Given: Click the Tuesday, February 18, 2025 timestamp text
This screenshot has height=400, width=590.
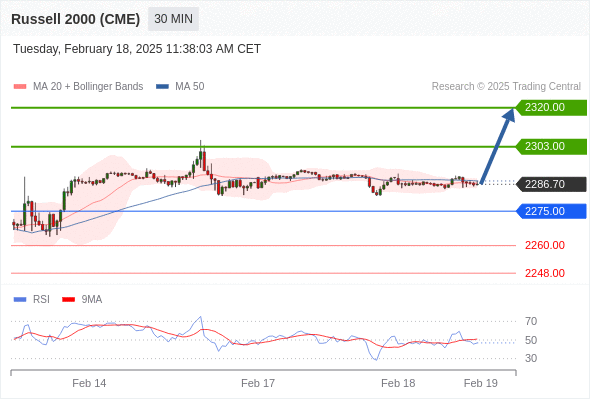Looking at the screenshot, I should [137, 49].
